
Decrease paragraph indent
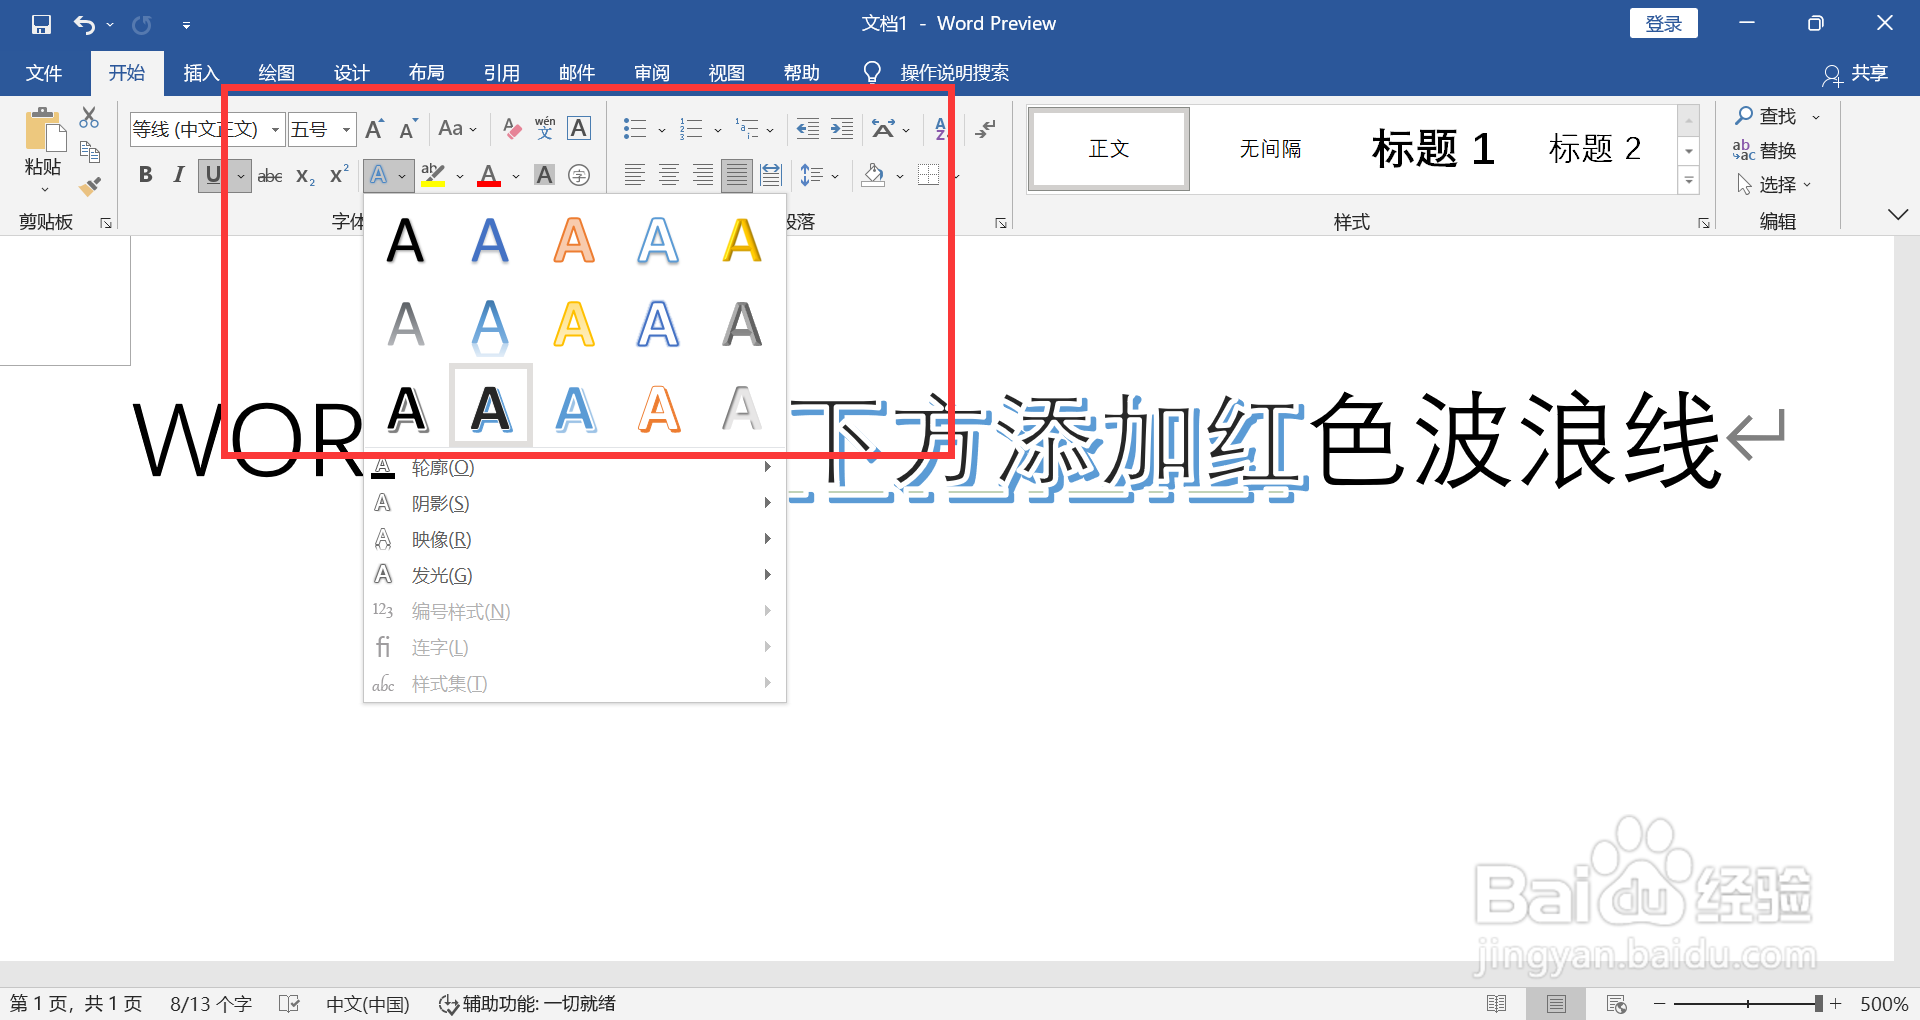pos(808,129)
